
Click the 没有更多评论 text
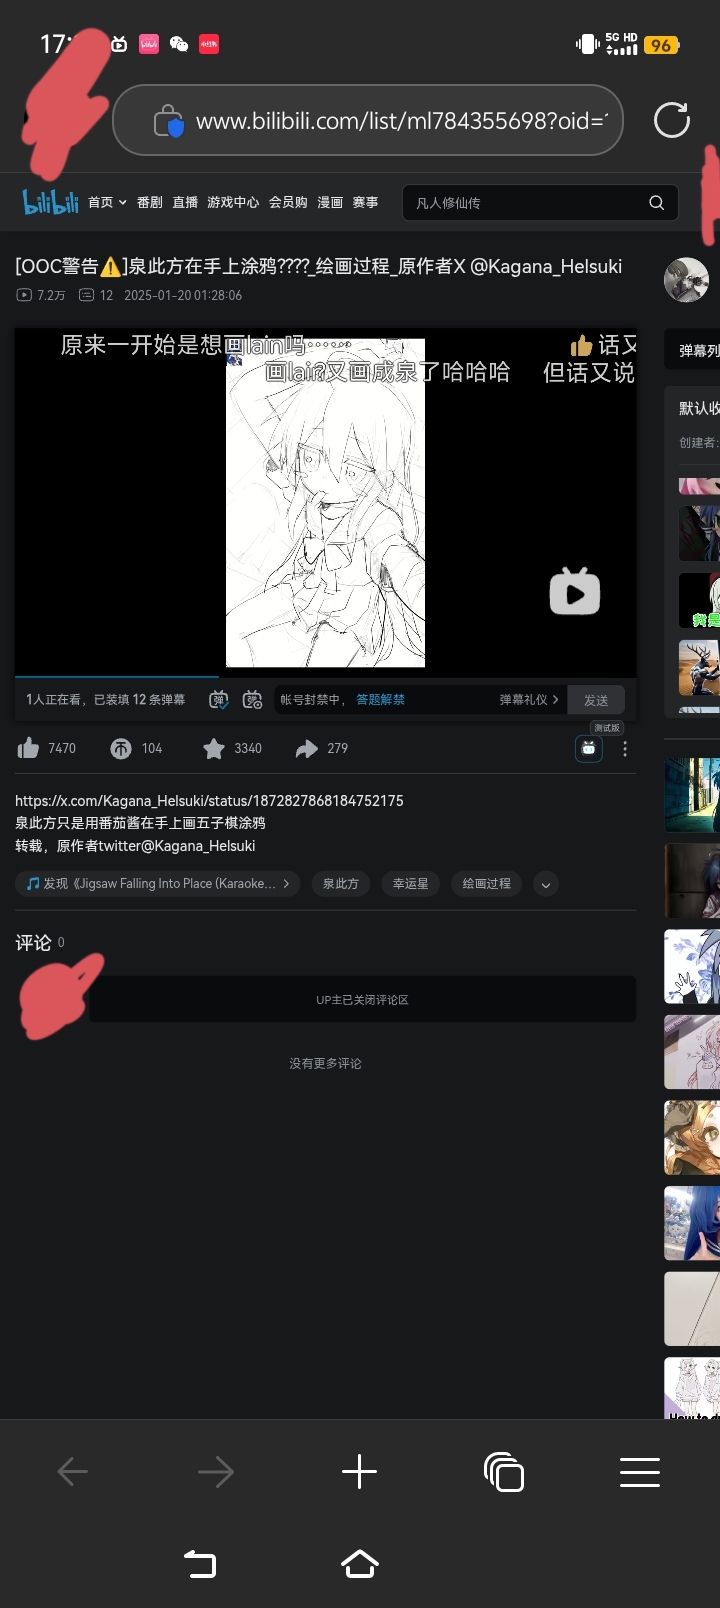pos(325,1064)
